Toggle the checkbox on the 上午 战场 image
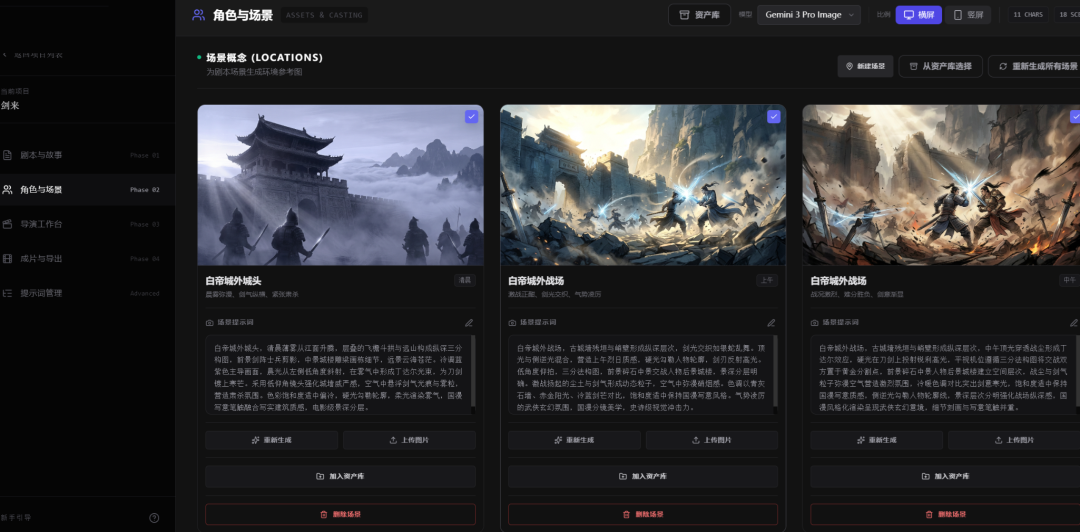Viewport: 1080px width, 532px height. (773, 116)
